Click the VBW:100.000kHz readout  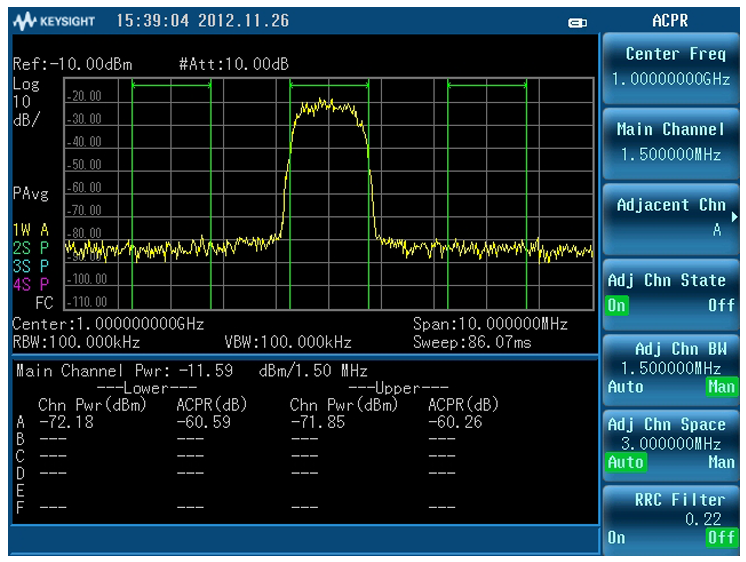point(288,343)
